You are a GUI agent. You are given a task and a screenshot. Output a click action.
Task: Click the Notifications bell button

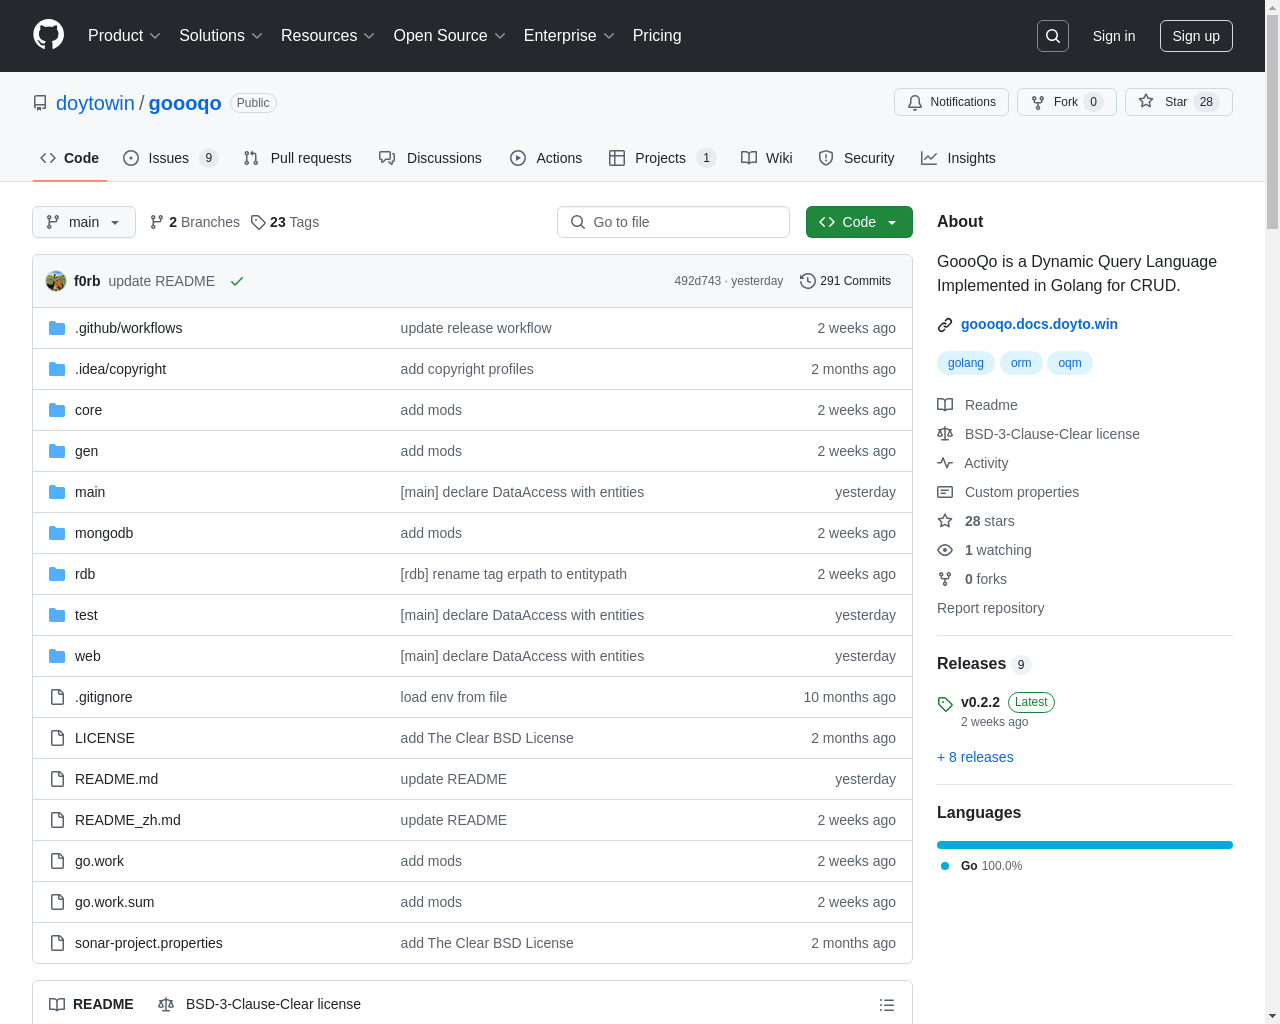[x=951, y=102]
